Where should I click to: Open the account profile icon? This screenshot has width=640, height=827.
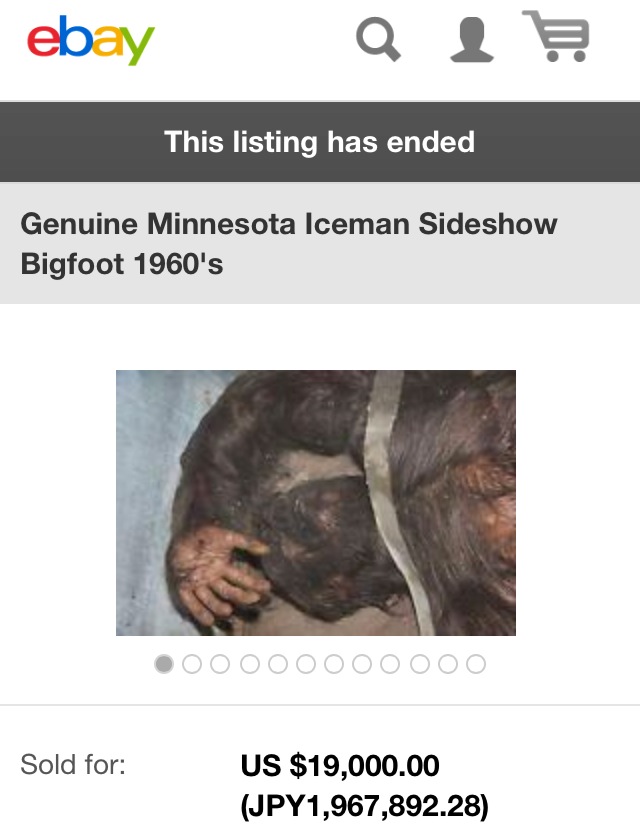pos(472,40)
